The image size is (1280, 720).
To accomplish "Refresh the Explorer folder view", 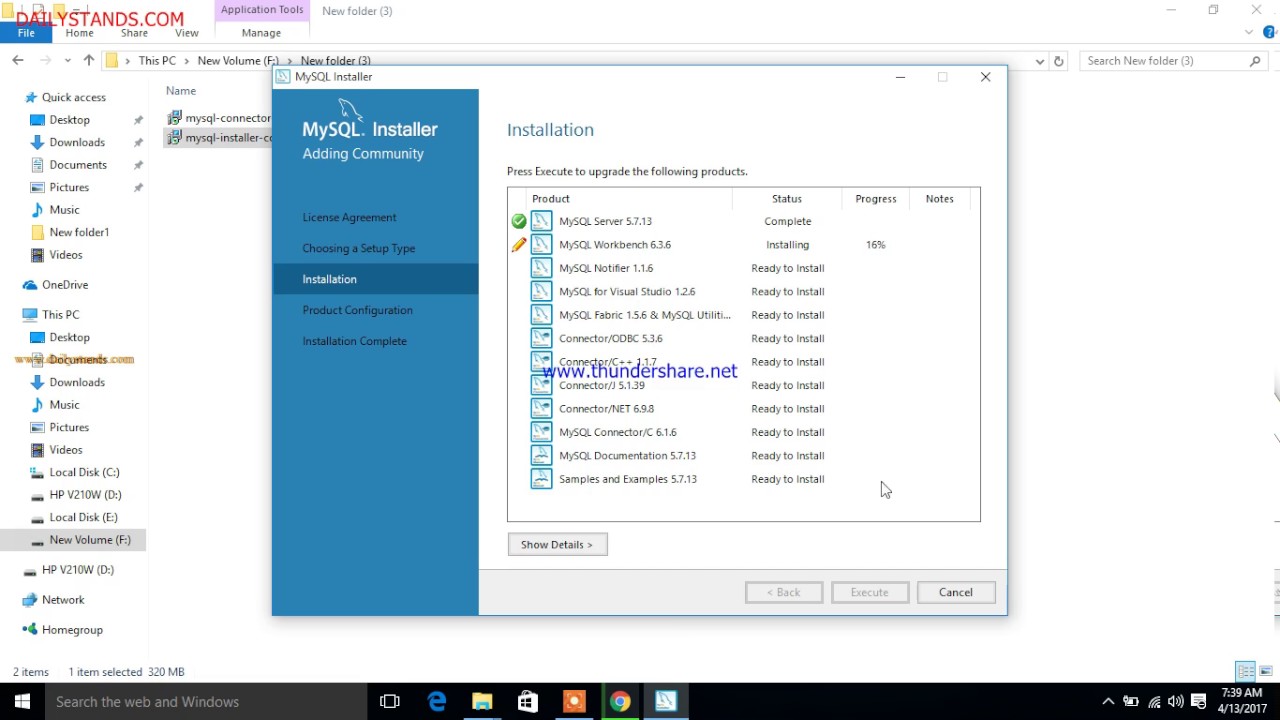I will 1059,61.
